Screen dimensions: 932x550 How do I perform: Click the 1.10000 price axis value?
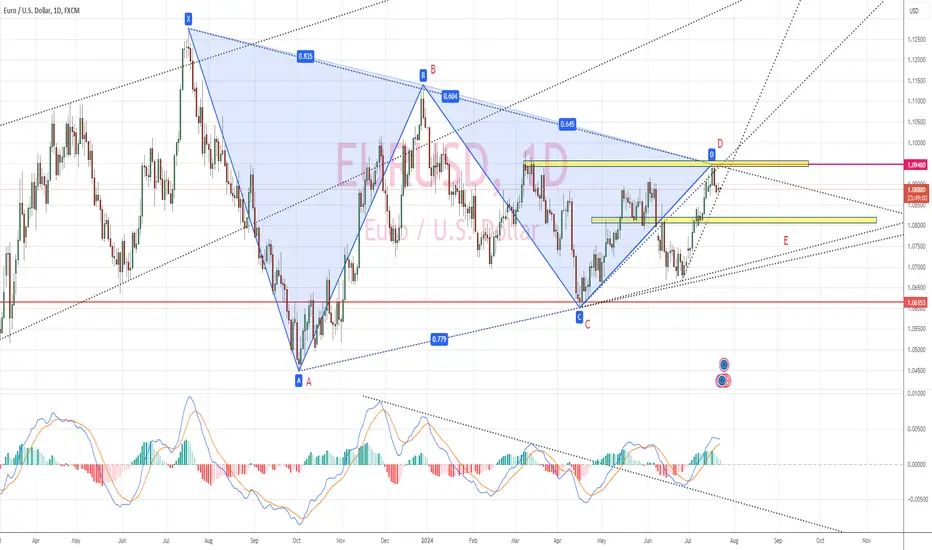pos(916,143)
